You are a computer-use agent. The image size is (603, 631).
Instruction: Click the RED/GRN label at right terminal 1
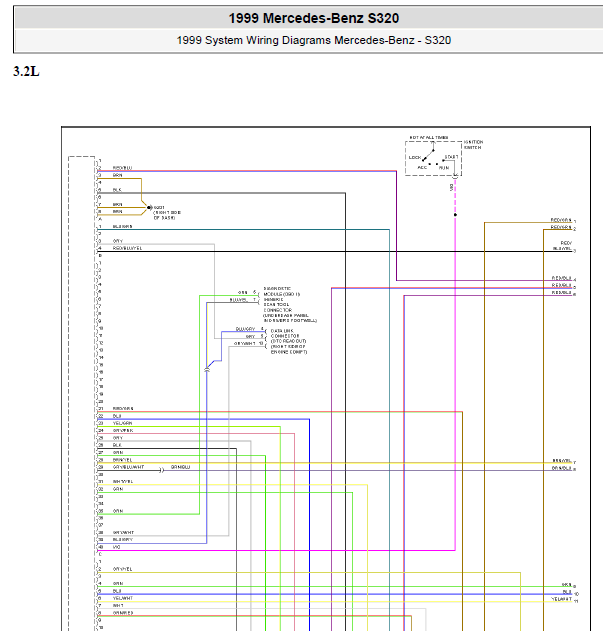click(x=561, y=220)
